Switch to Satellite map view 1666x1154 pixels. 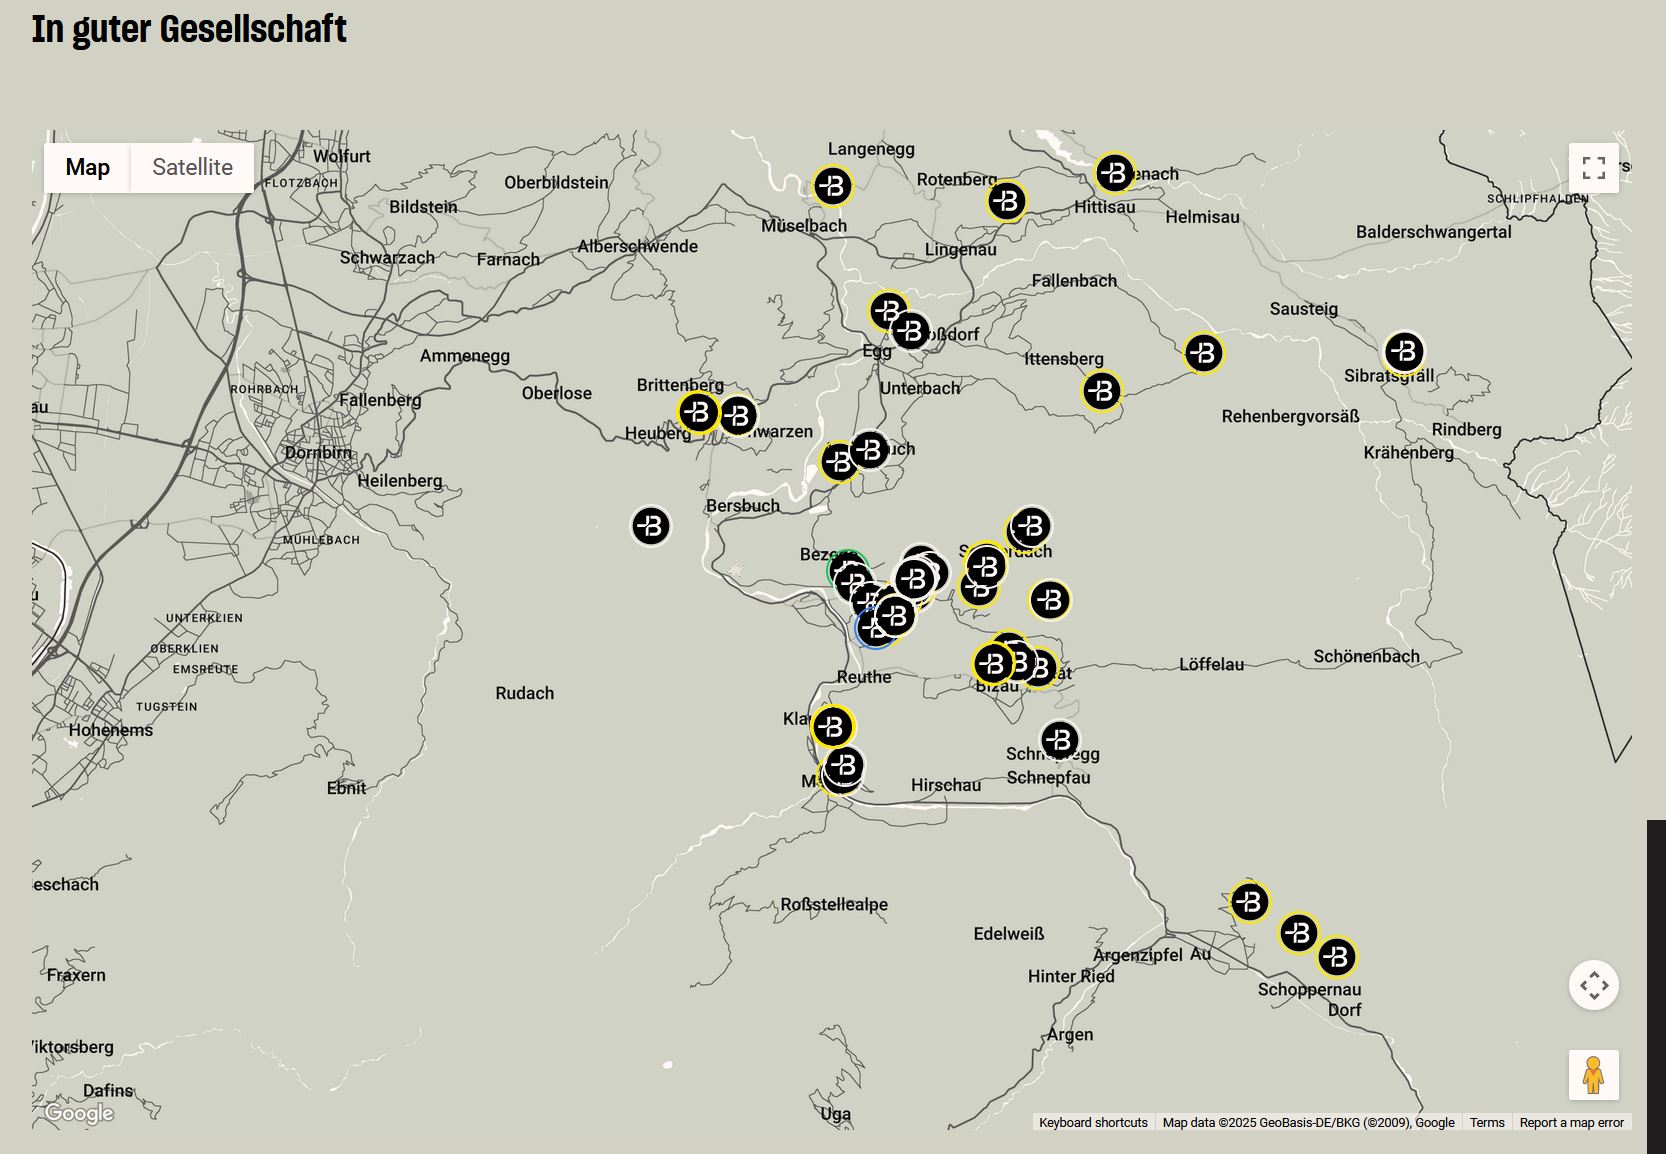coord(192,167)
